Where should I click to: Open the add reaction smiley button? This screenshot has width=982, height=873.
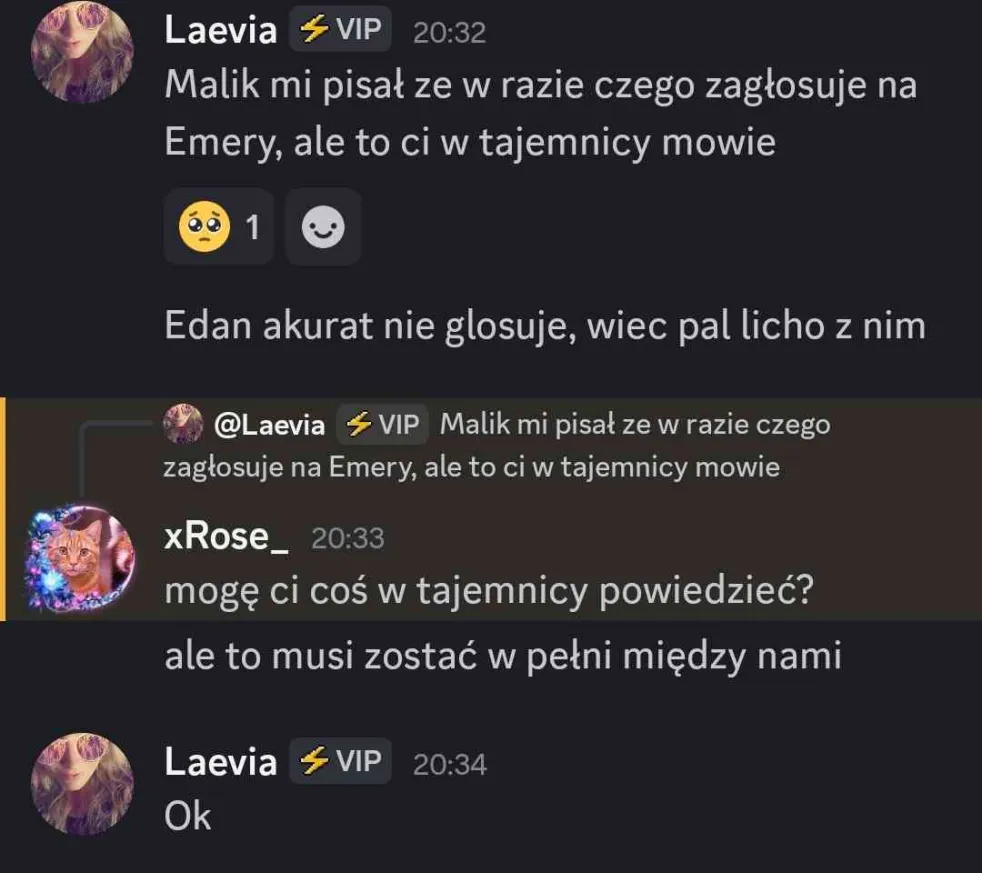(323, 226)
